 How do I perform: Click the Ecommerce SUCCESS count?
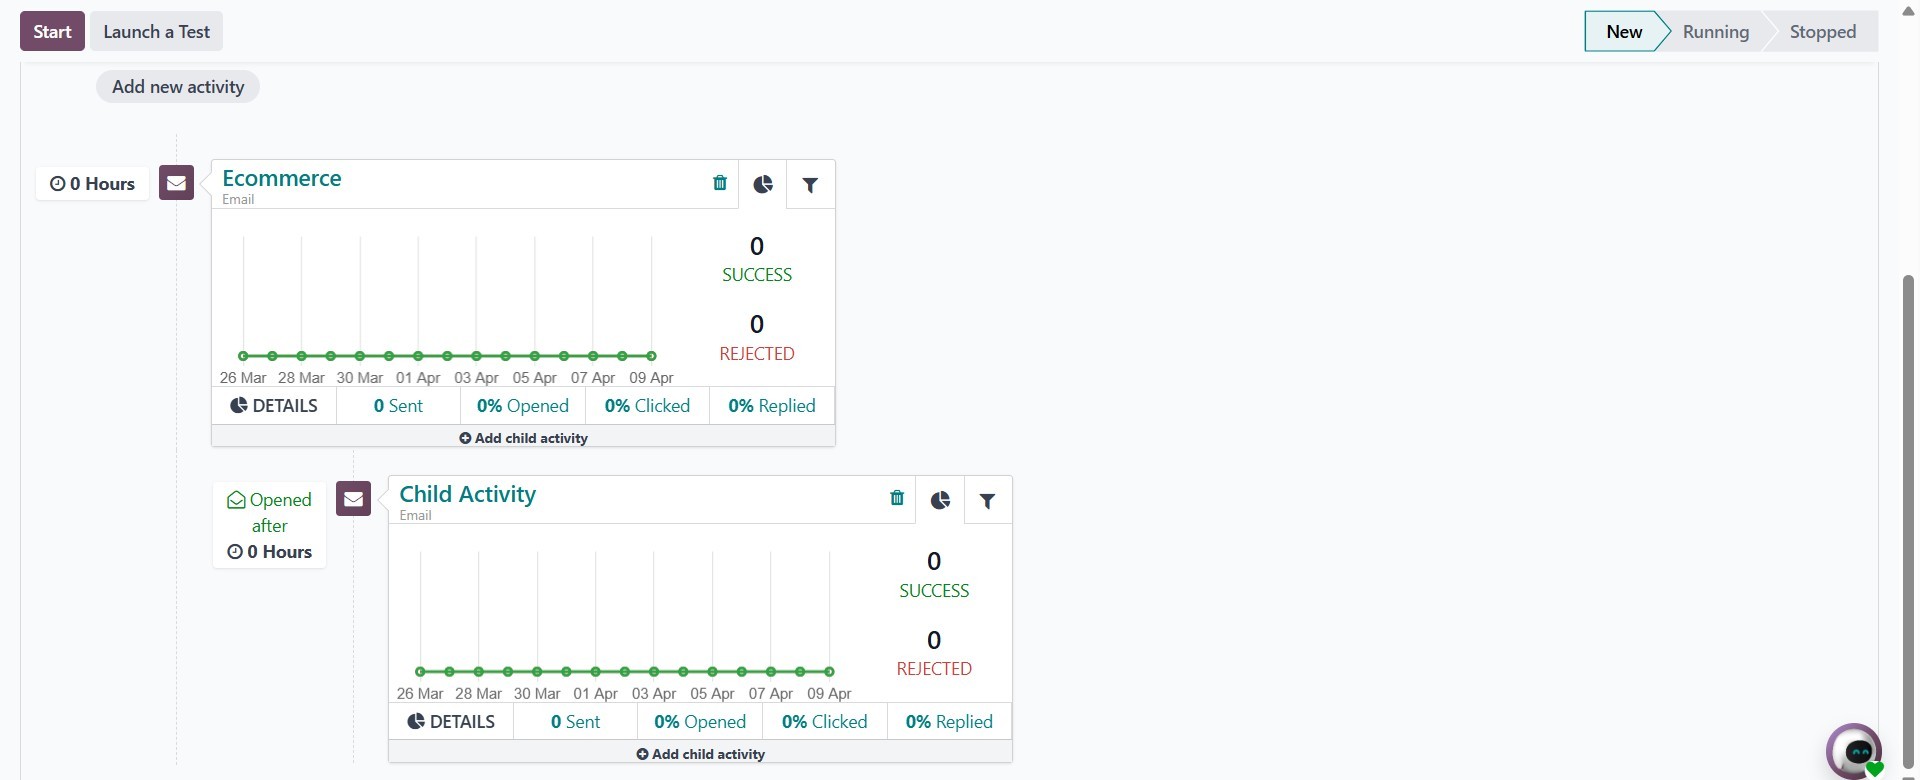[757, 258]
